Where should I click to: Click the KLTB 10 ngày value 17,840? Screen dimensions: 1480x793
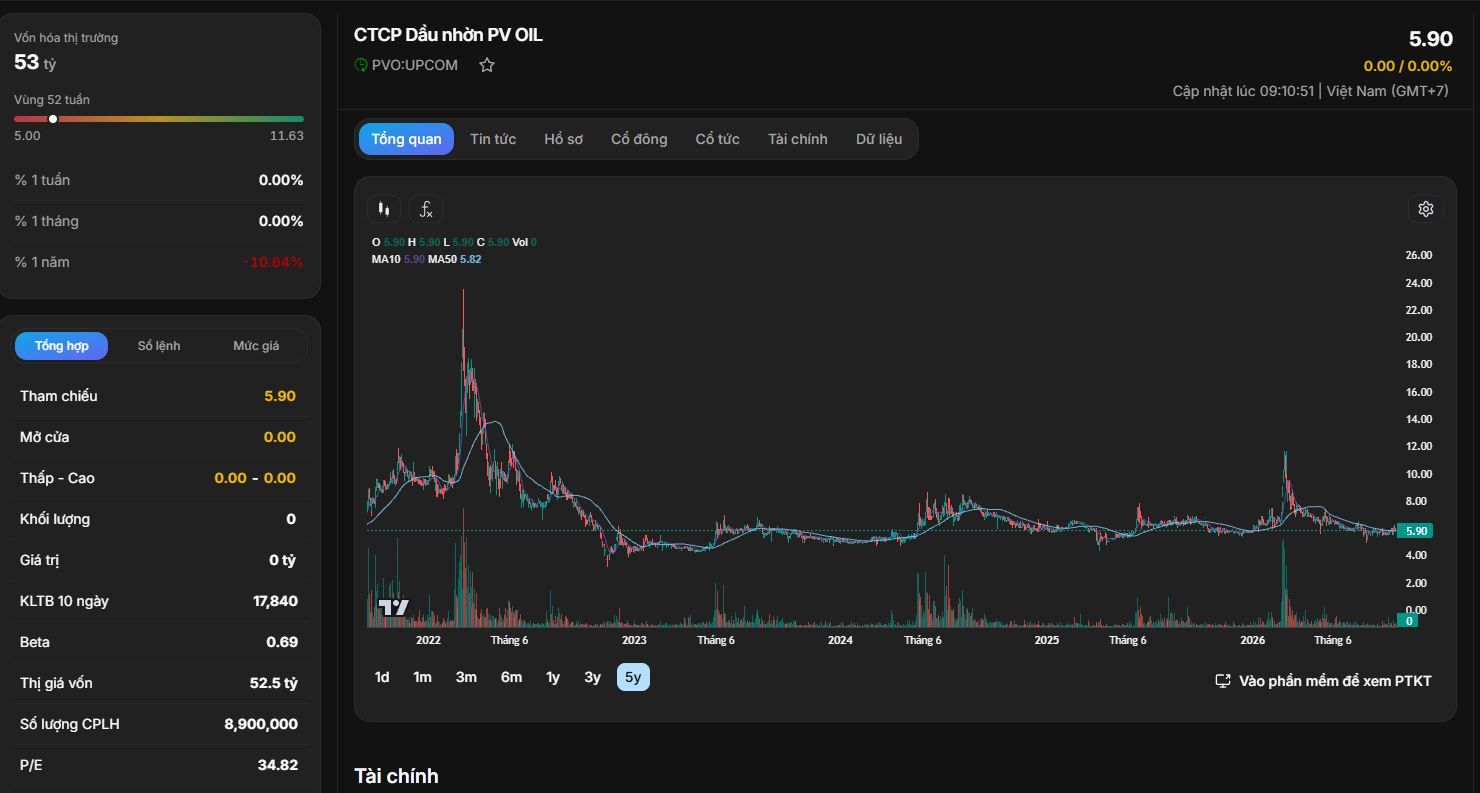[275, 601]
